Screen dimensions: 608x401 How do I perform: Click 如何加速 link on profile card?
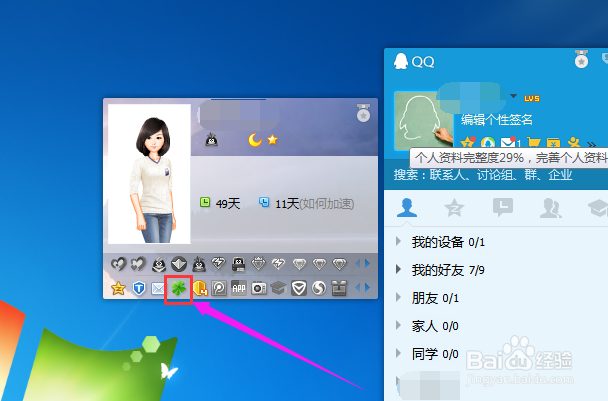pyautogui.click(x=326, y=204)
